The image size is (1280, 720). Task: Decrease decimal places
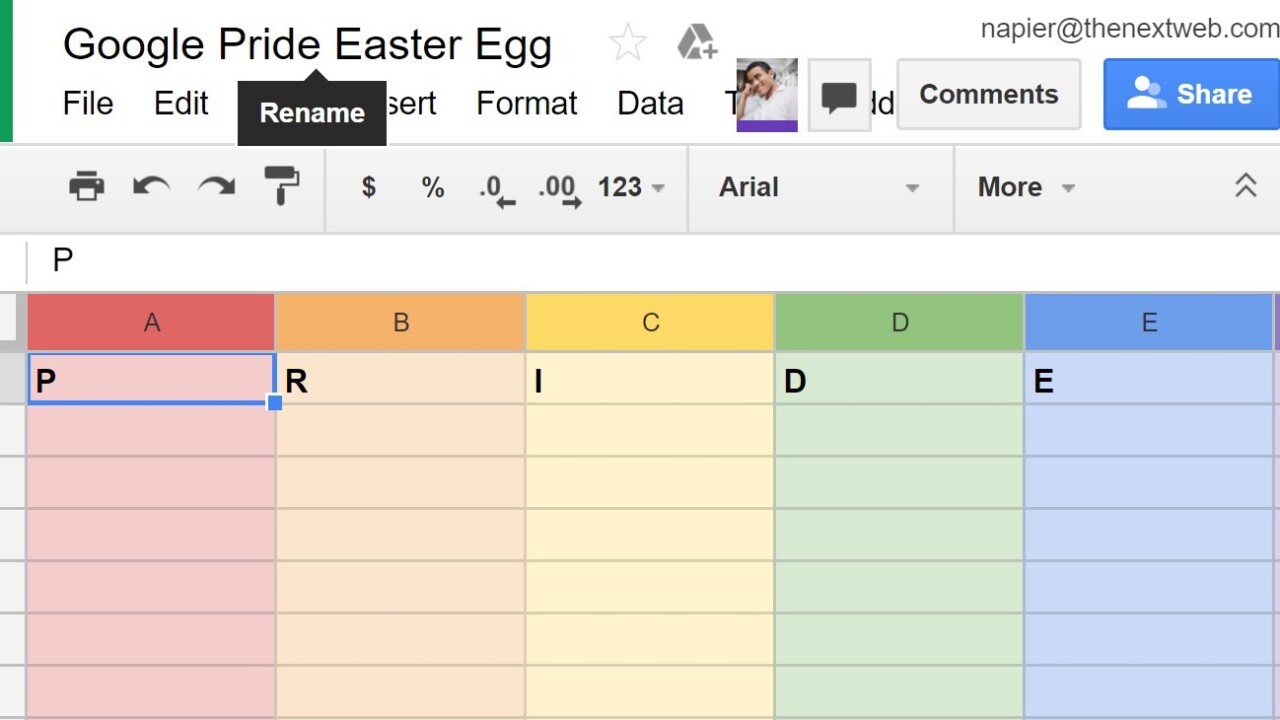[x=496, y=189]
